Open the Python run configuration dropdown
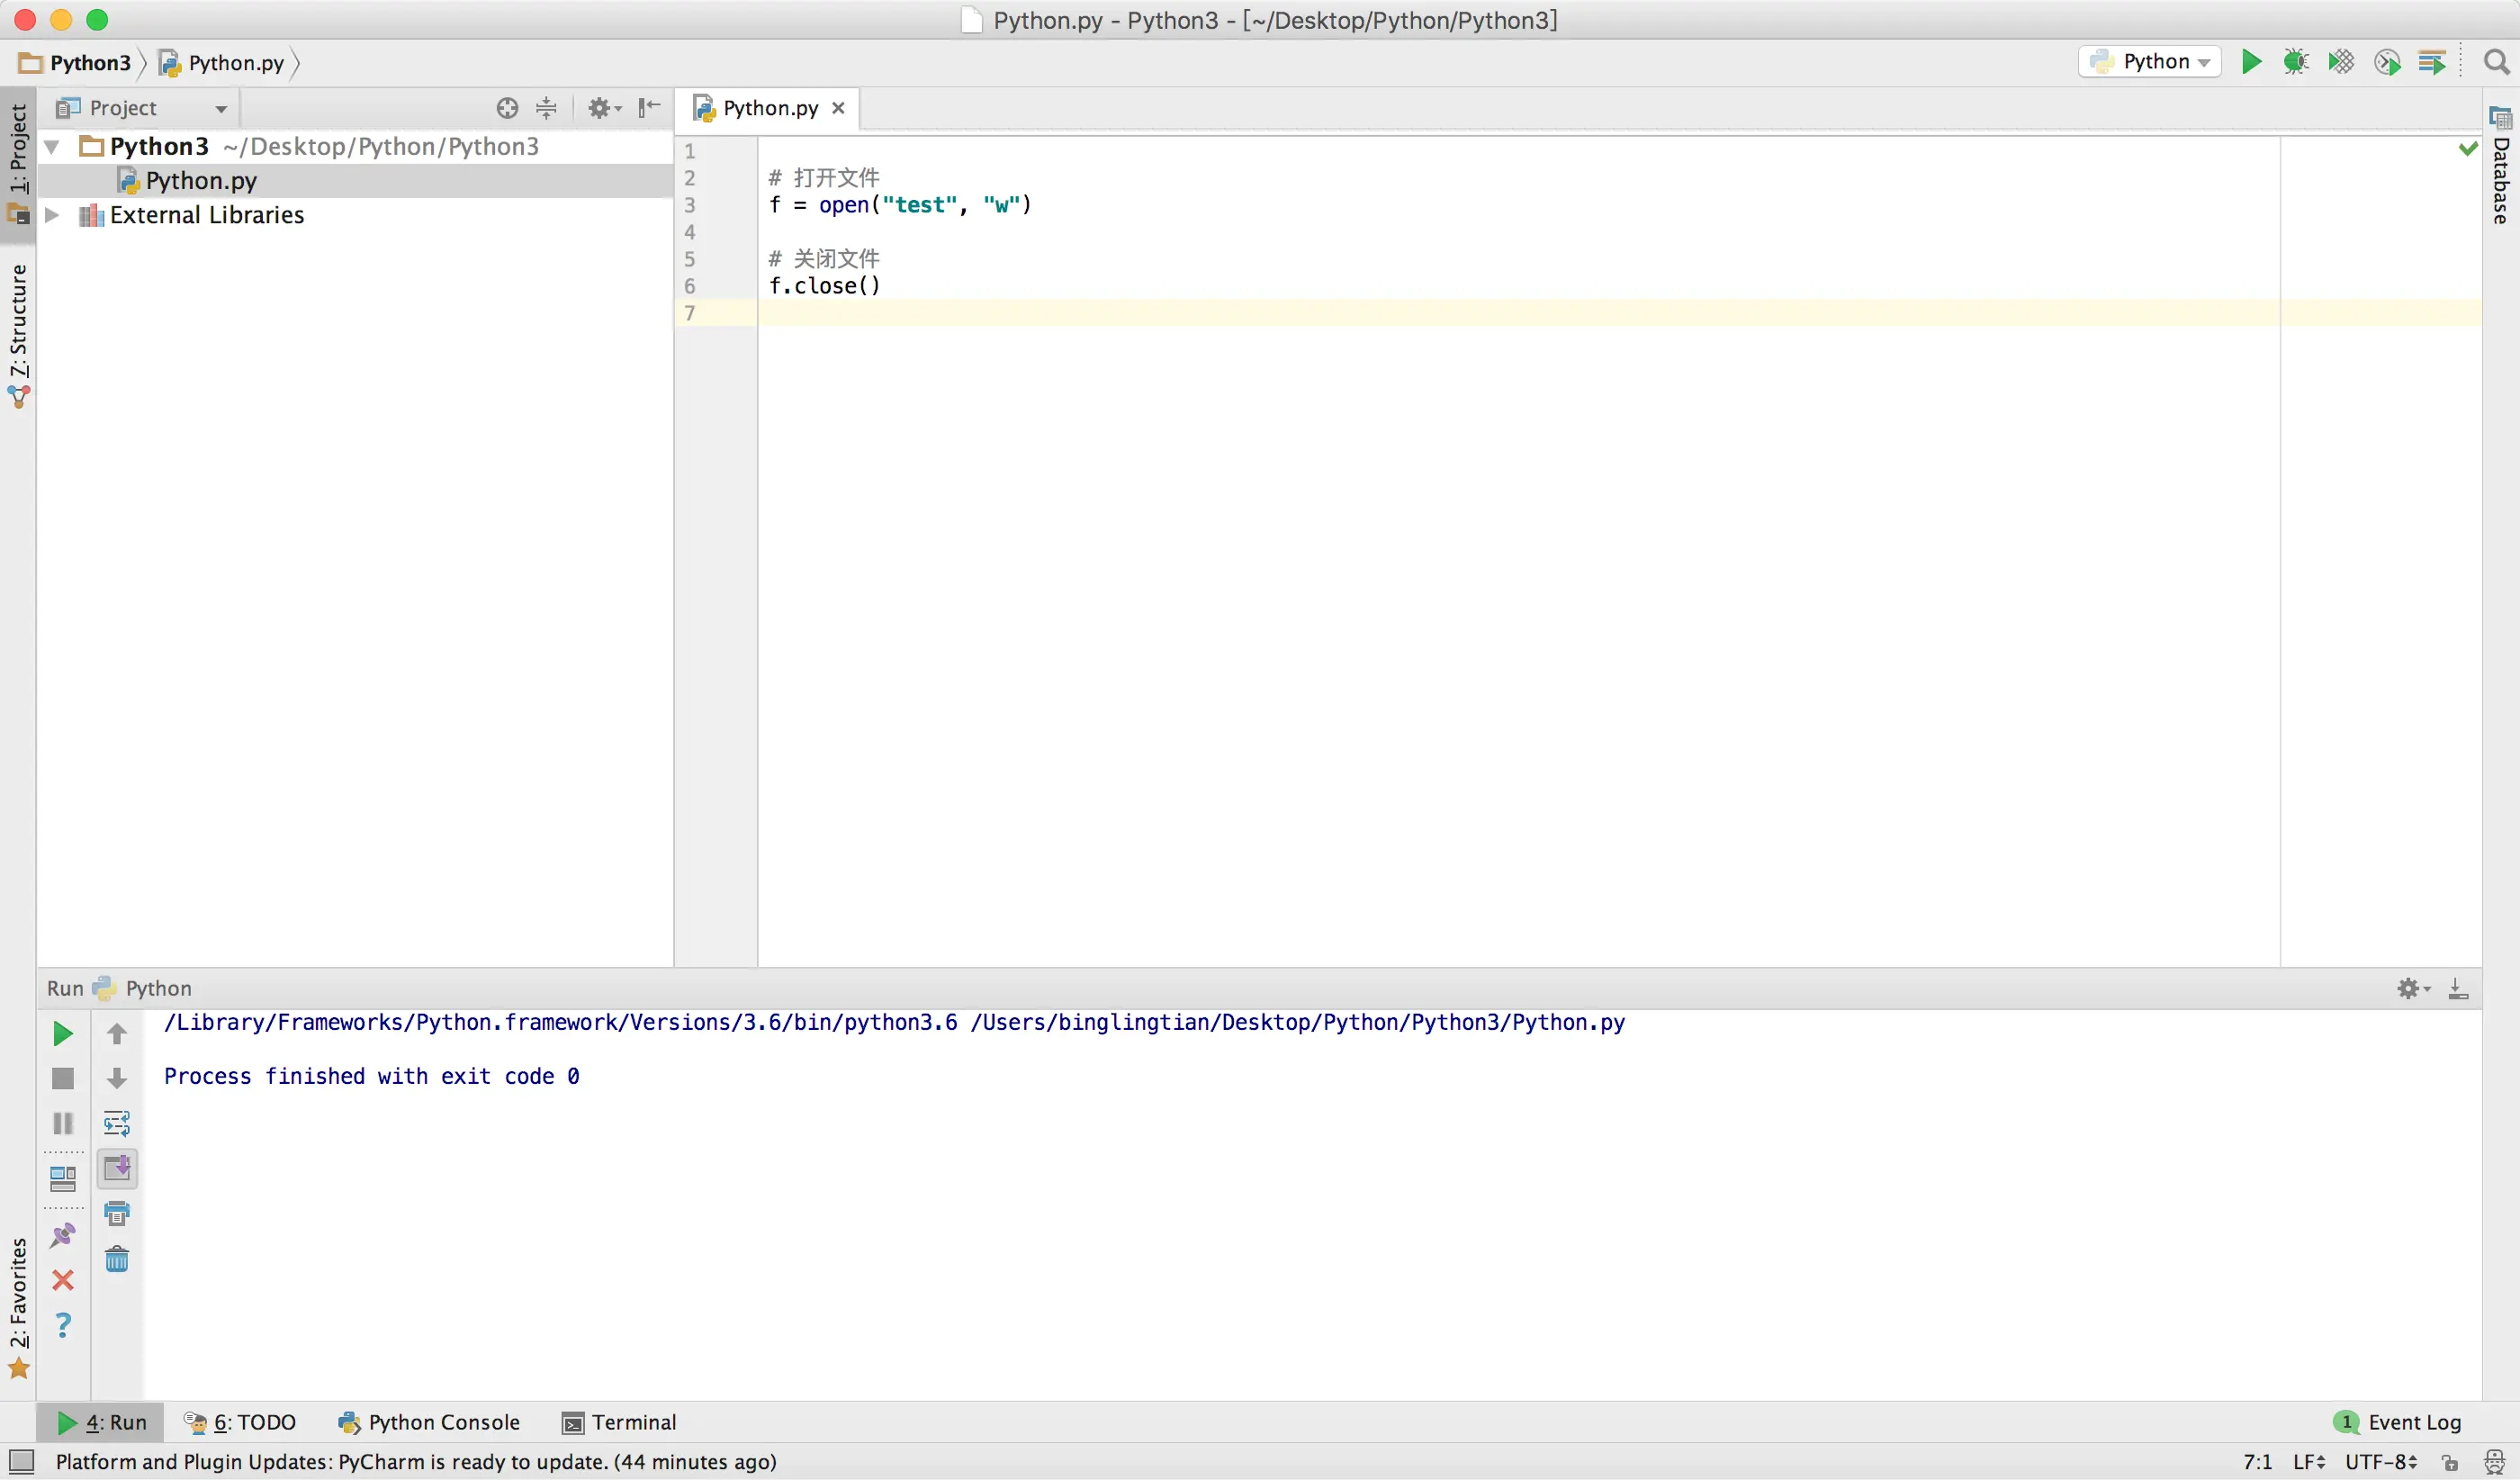The image size is (2520, 1480). [x=2150, y=62]
